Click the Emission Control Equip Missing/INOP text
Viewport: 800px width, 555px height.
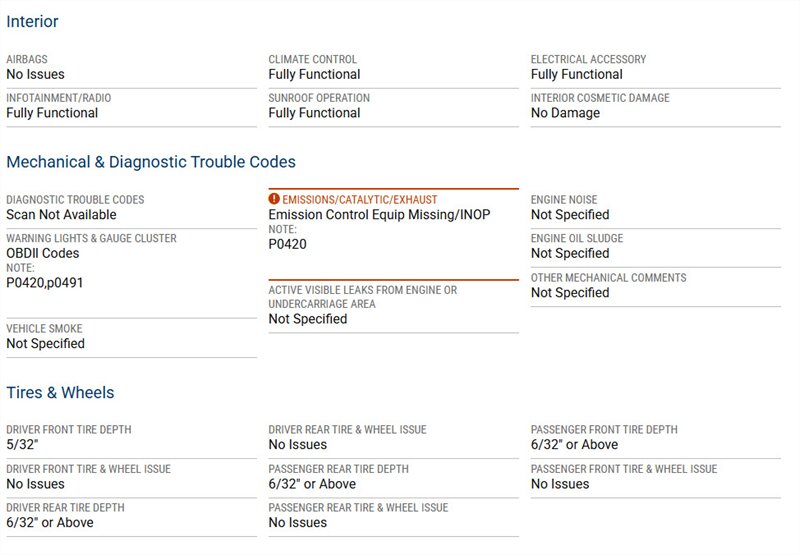(379, 215)
